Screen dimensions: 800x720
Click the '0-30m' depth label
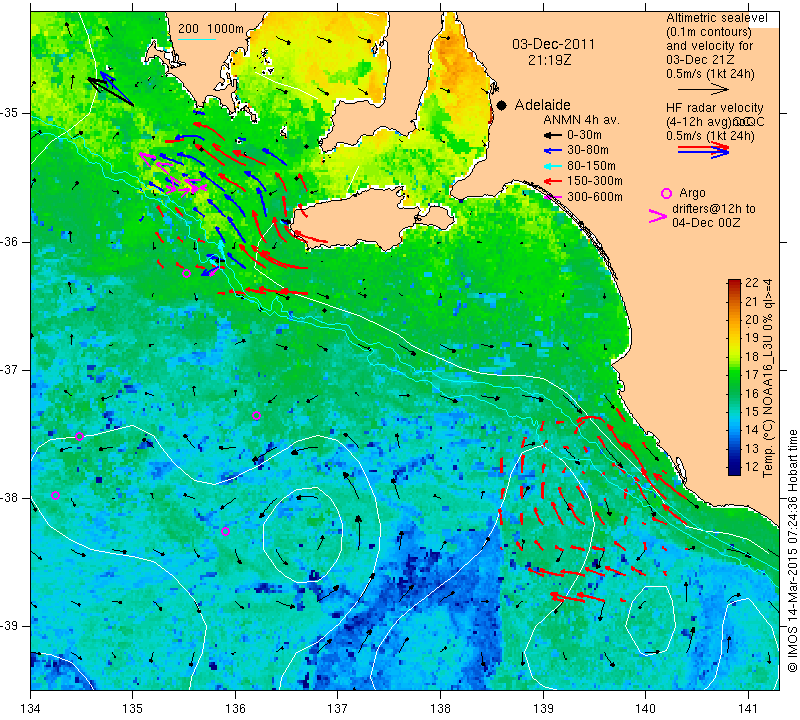click(x=584, y=135)
